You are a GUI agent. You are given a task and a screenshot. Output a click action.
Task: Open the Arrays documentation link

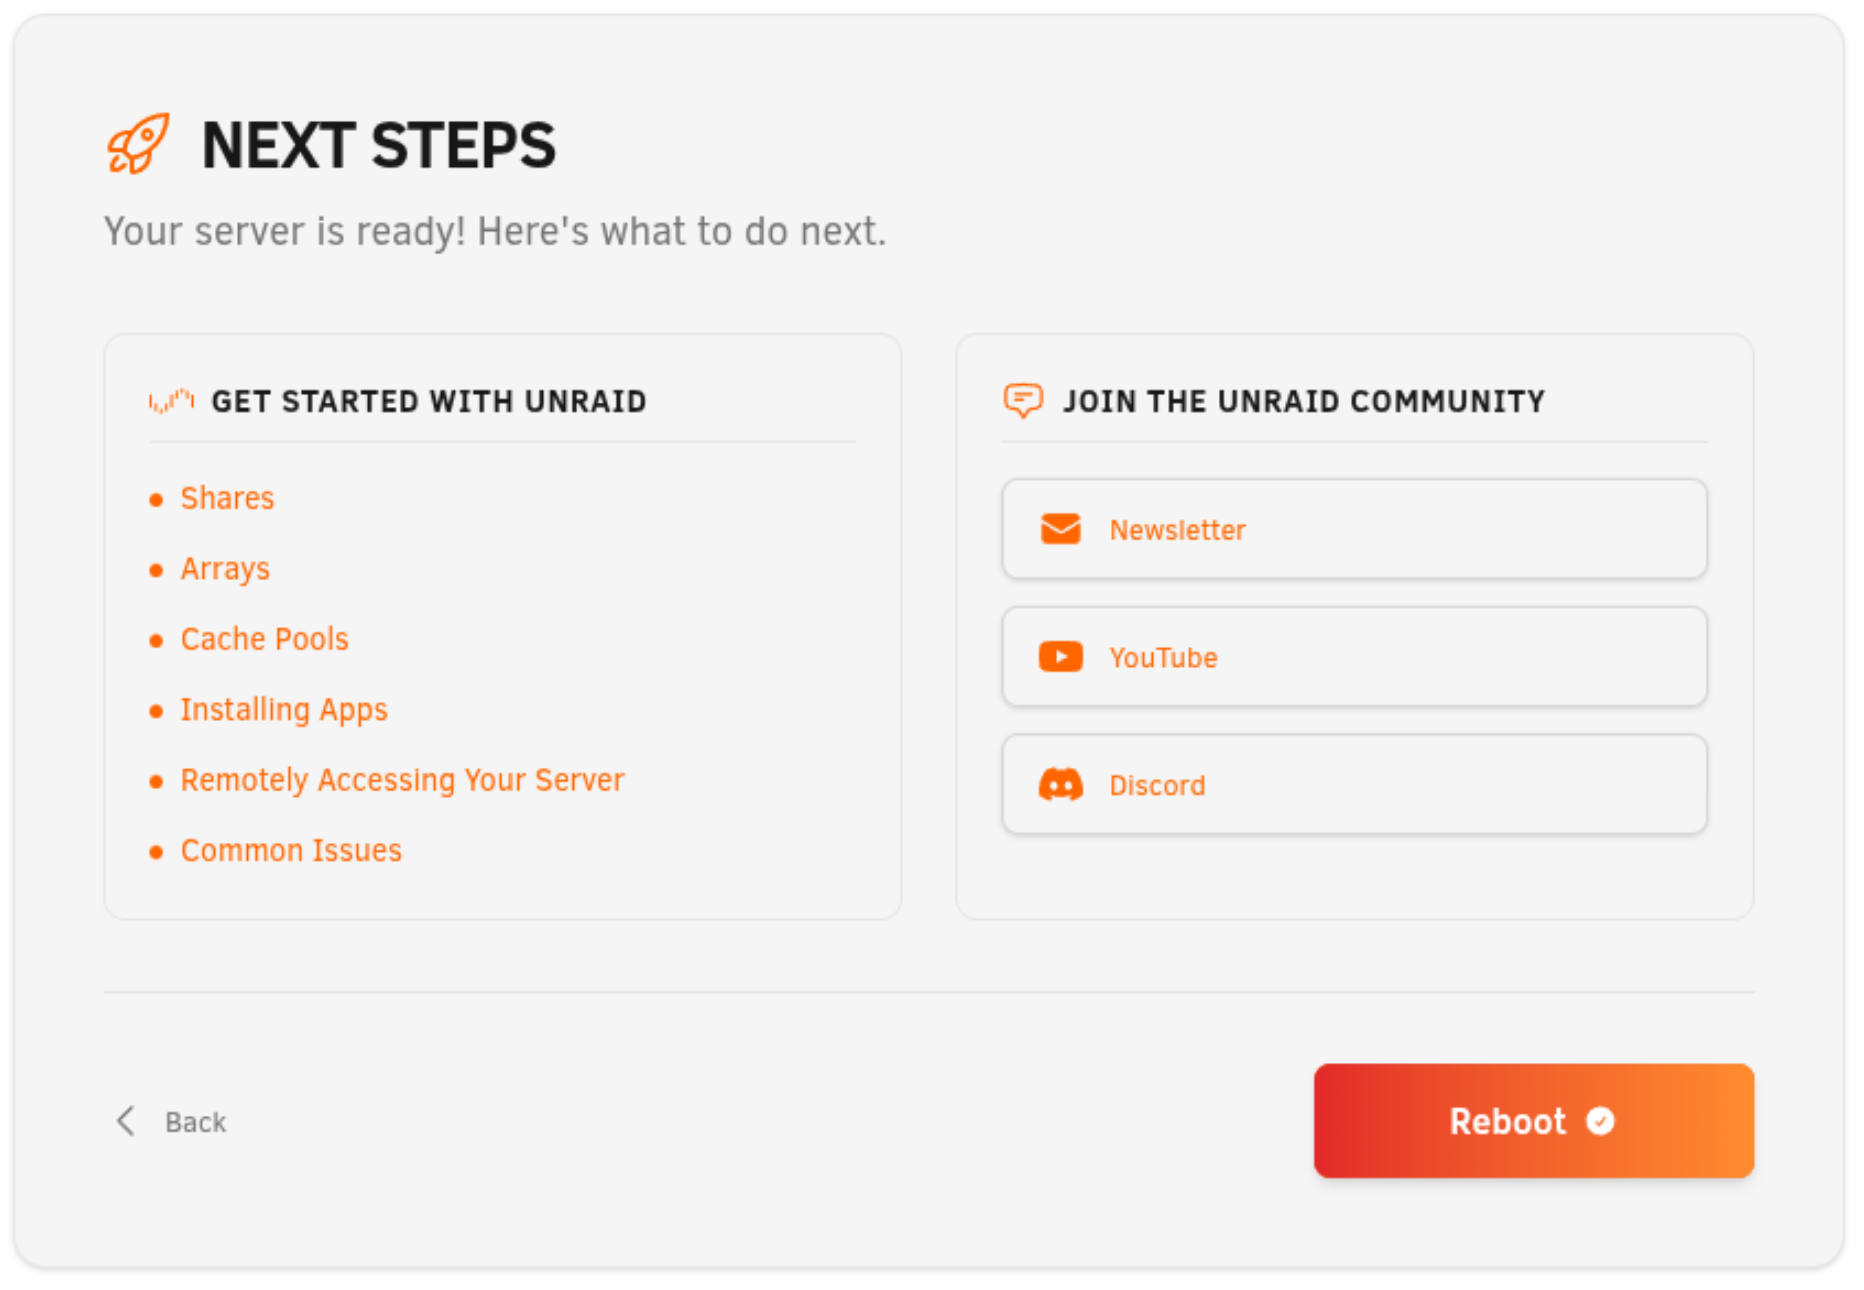[x=225, y=568]
